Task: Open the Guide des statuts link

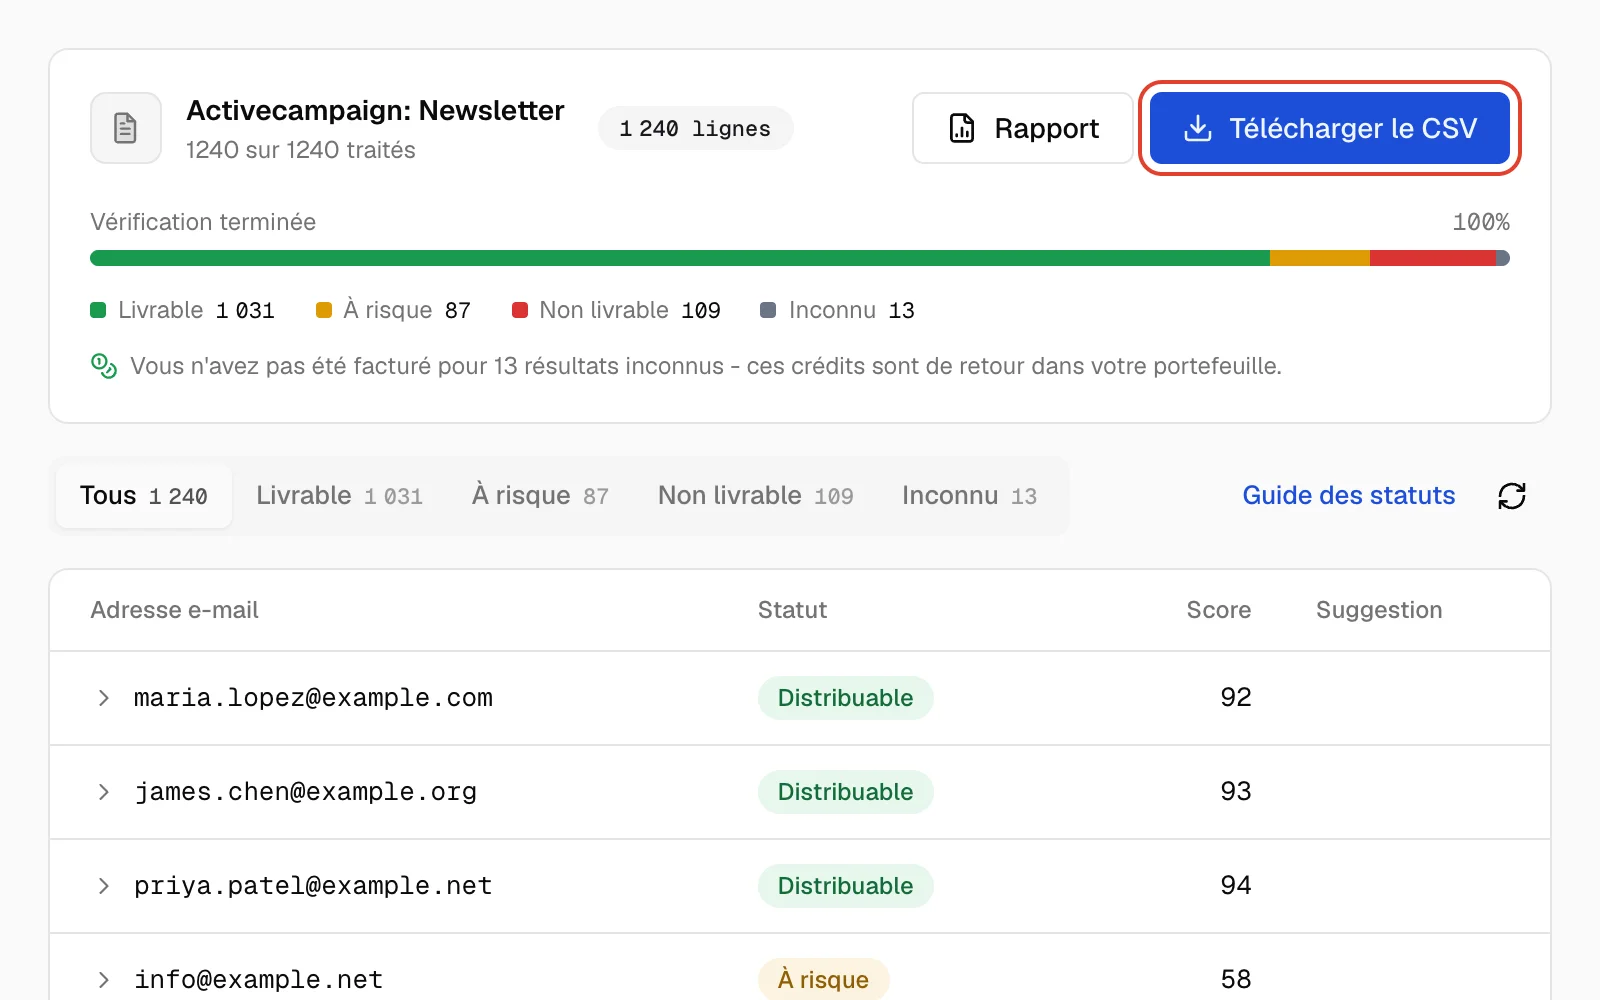Action: (1348, 496)
